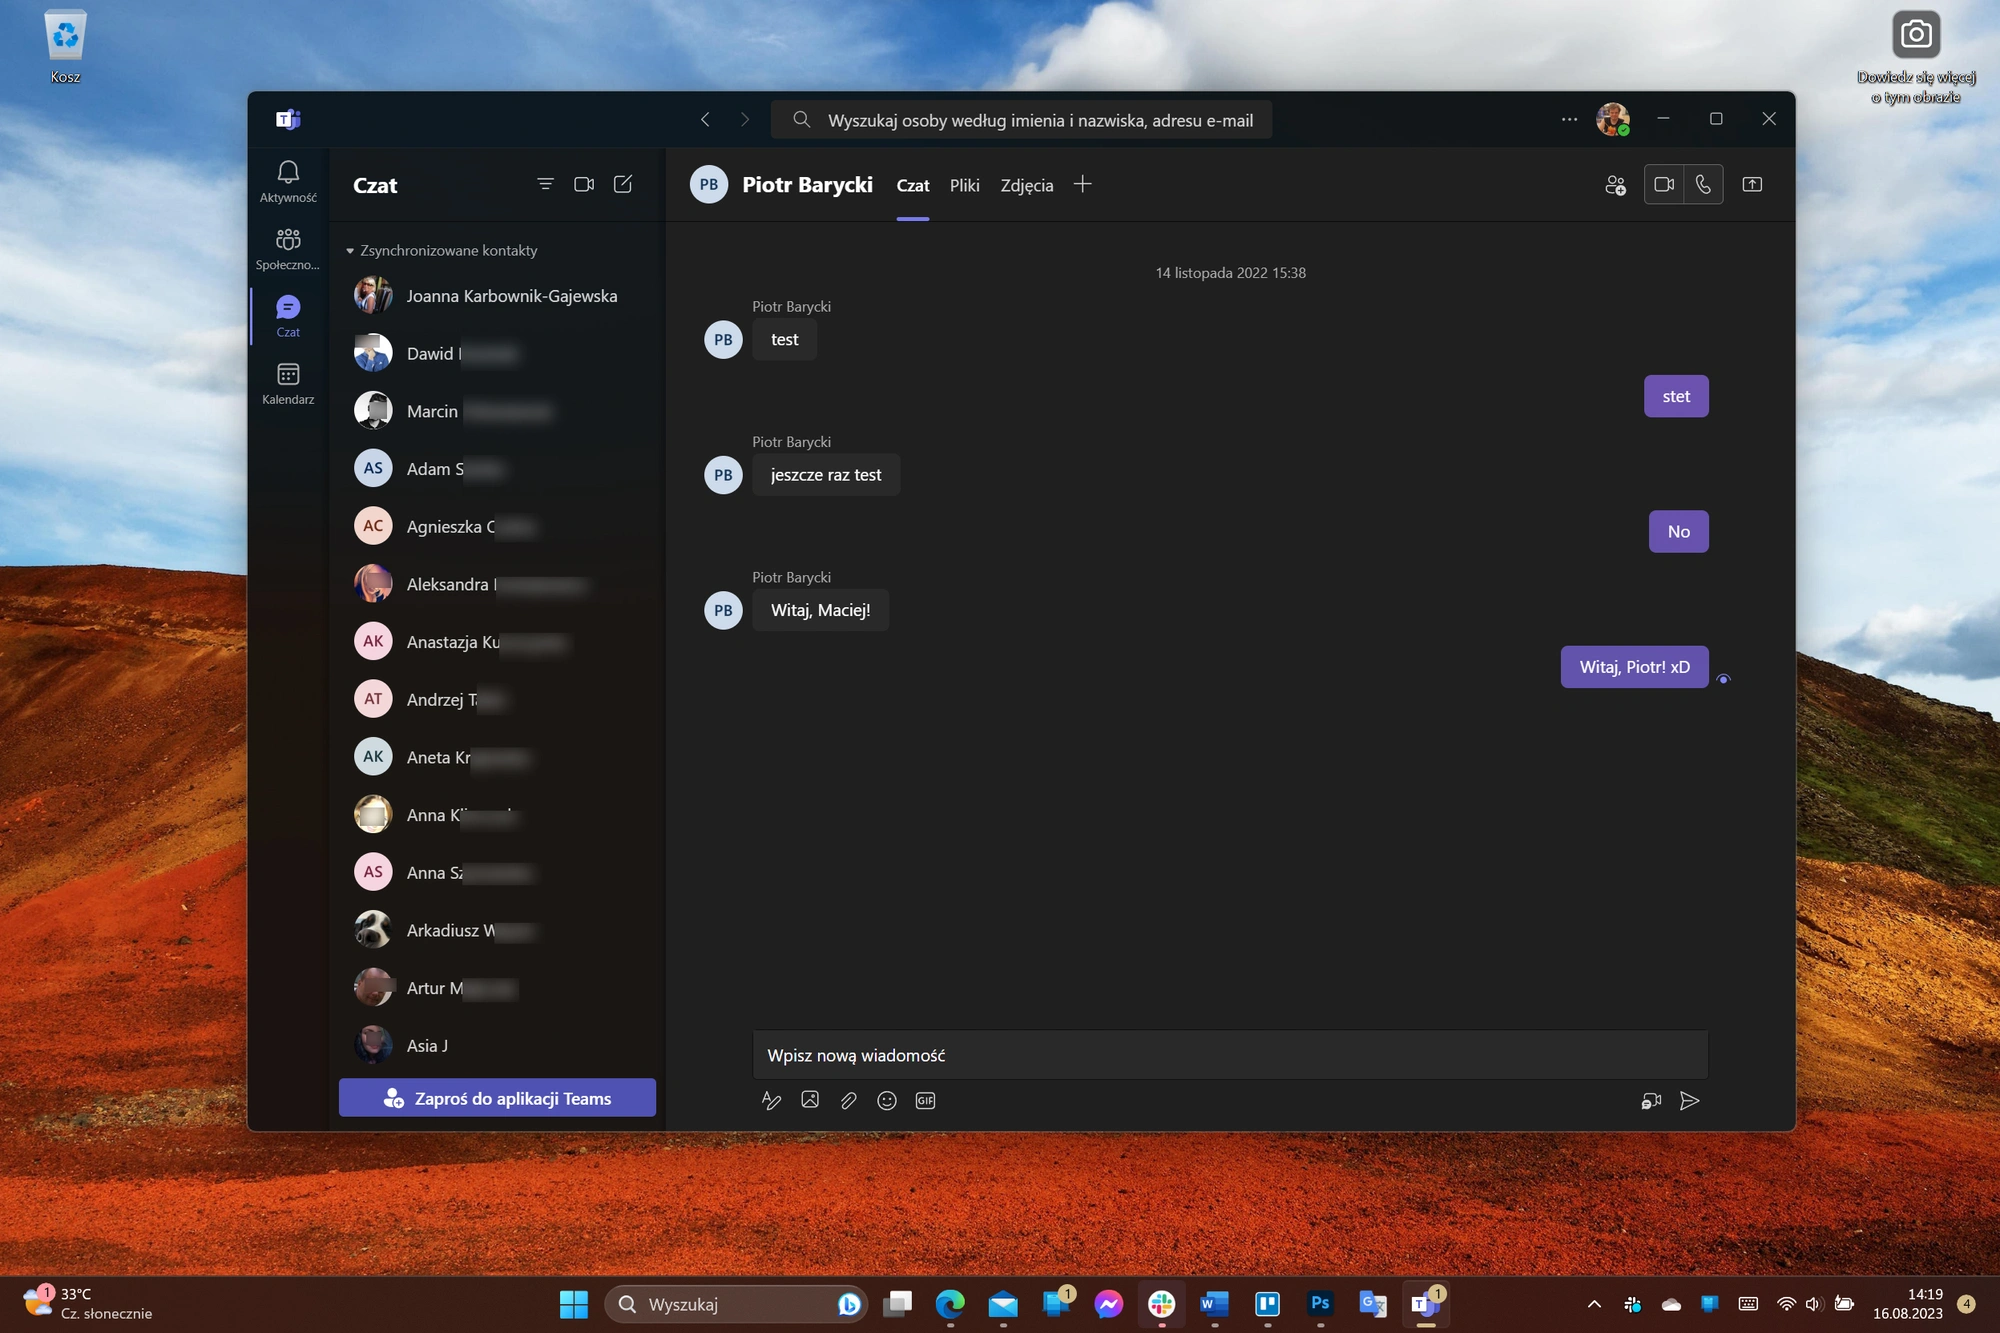The image size is (2000, 1333).
Task: Click the PB avatar in chat header
Action: pos(709,184)
